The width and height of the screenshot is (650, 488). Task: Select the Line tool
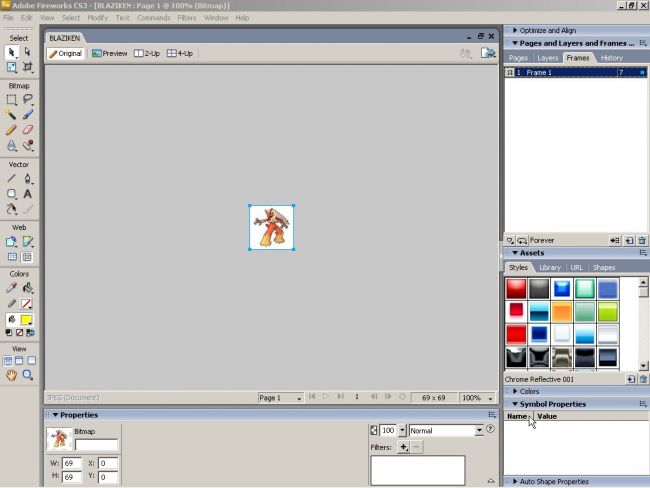pyautogui.click(x=12, y=179)
